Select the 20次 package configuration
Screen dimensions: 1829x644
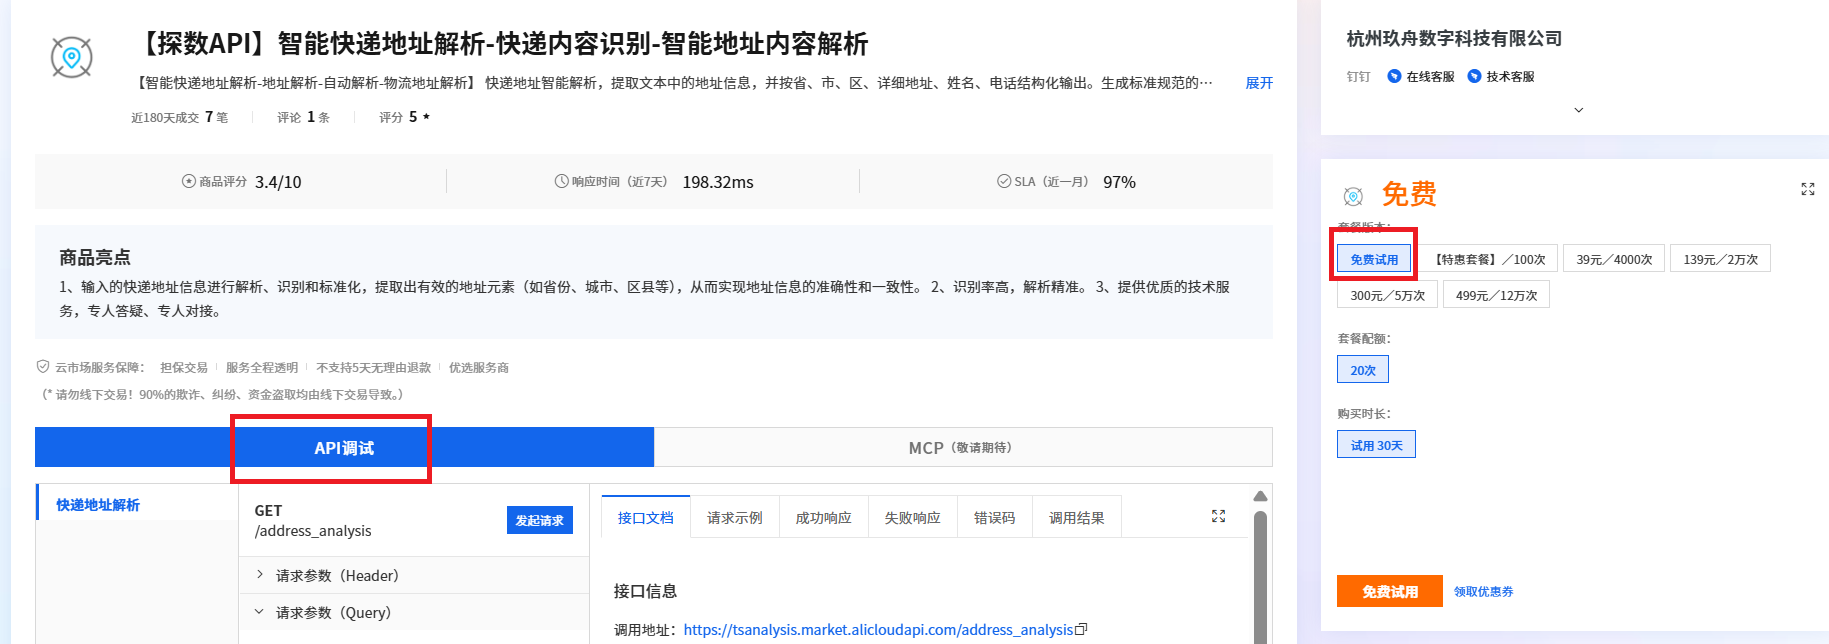point(1363,370)
